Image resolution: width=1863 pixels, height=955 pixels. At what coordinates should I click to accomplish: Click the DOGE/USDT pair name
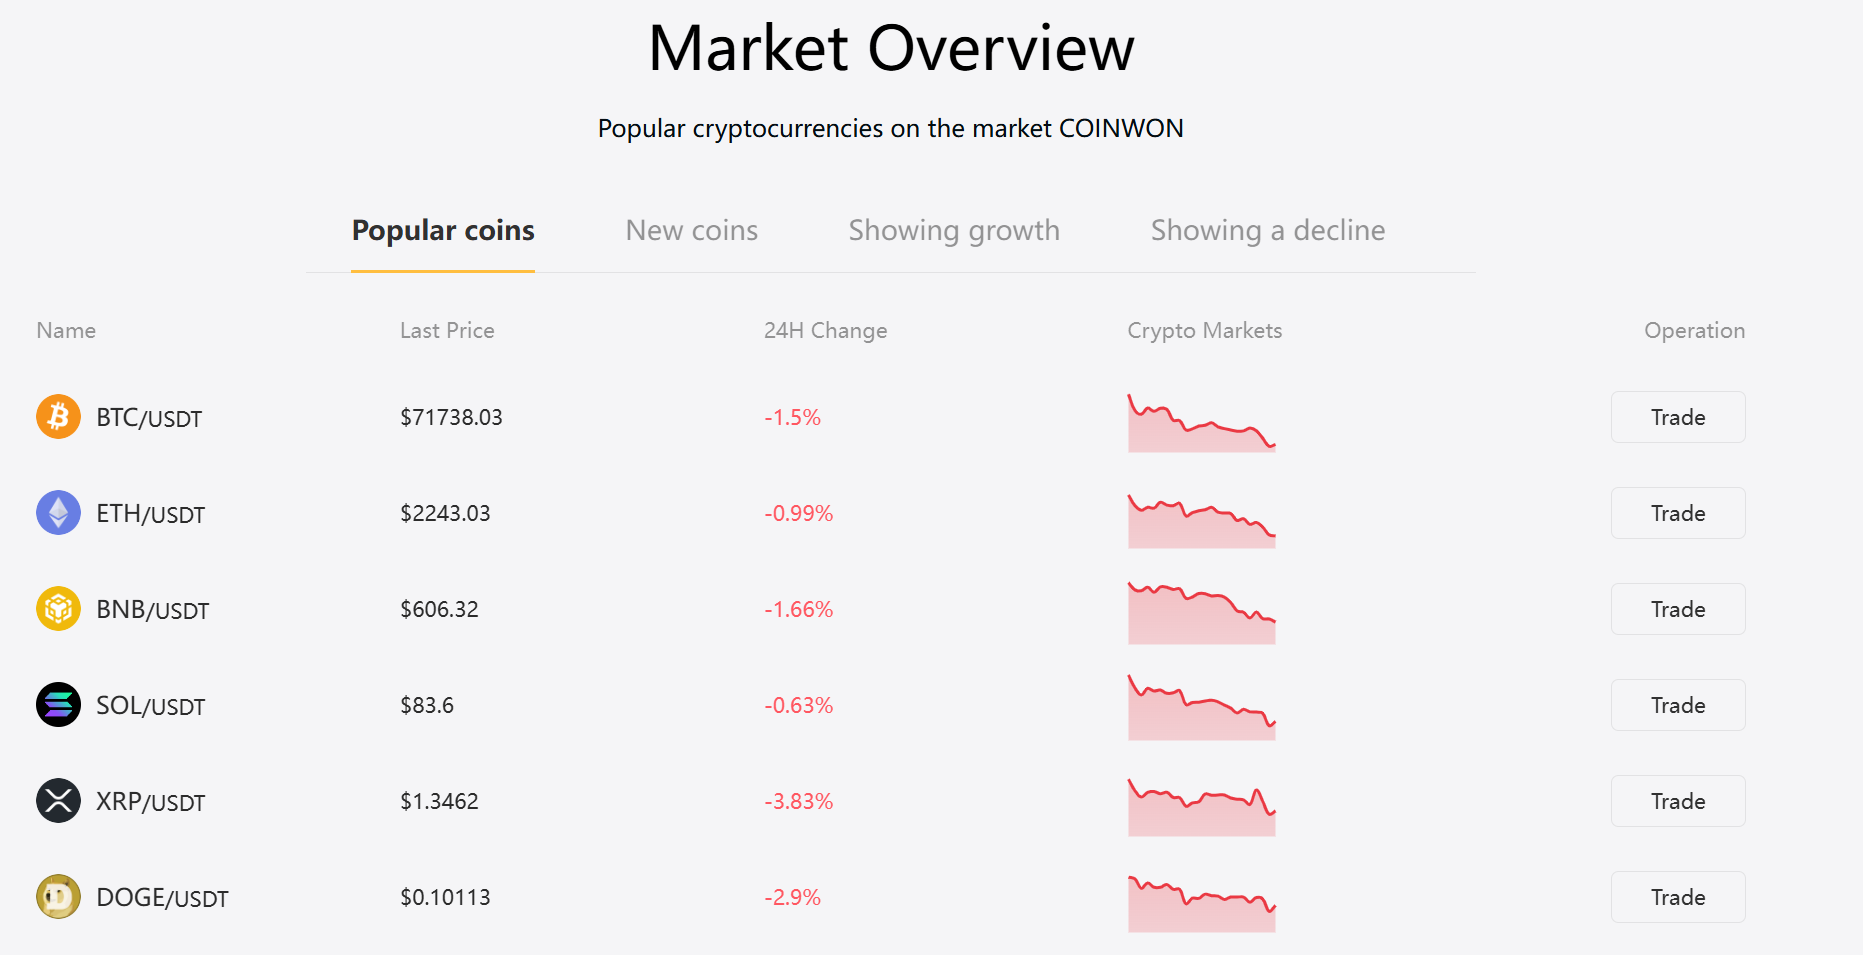pyautogui.click(x=162, y=898)
